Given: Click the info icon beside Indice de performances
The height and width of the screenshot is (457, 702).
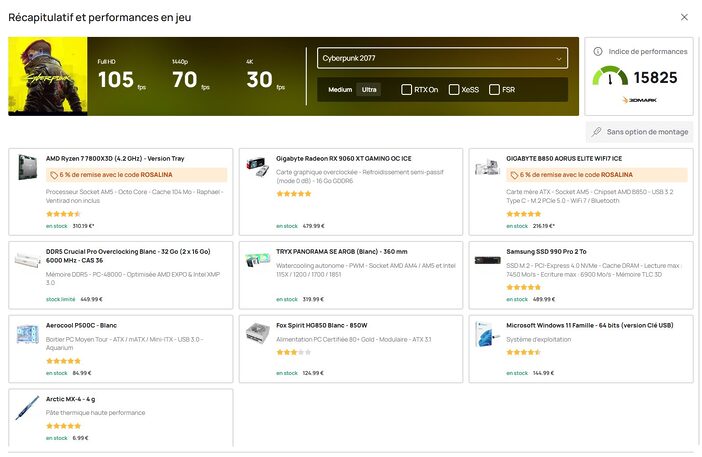Looking at the screenshot, I should point(598,51).
